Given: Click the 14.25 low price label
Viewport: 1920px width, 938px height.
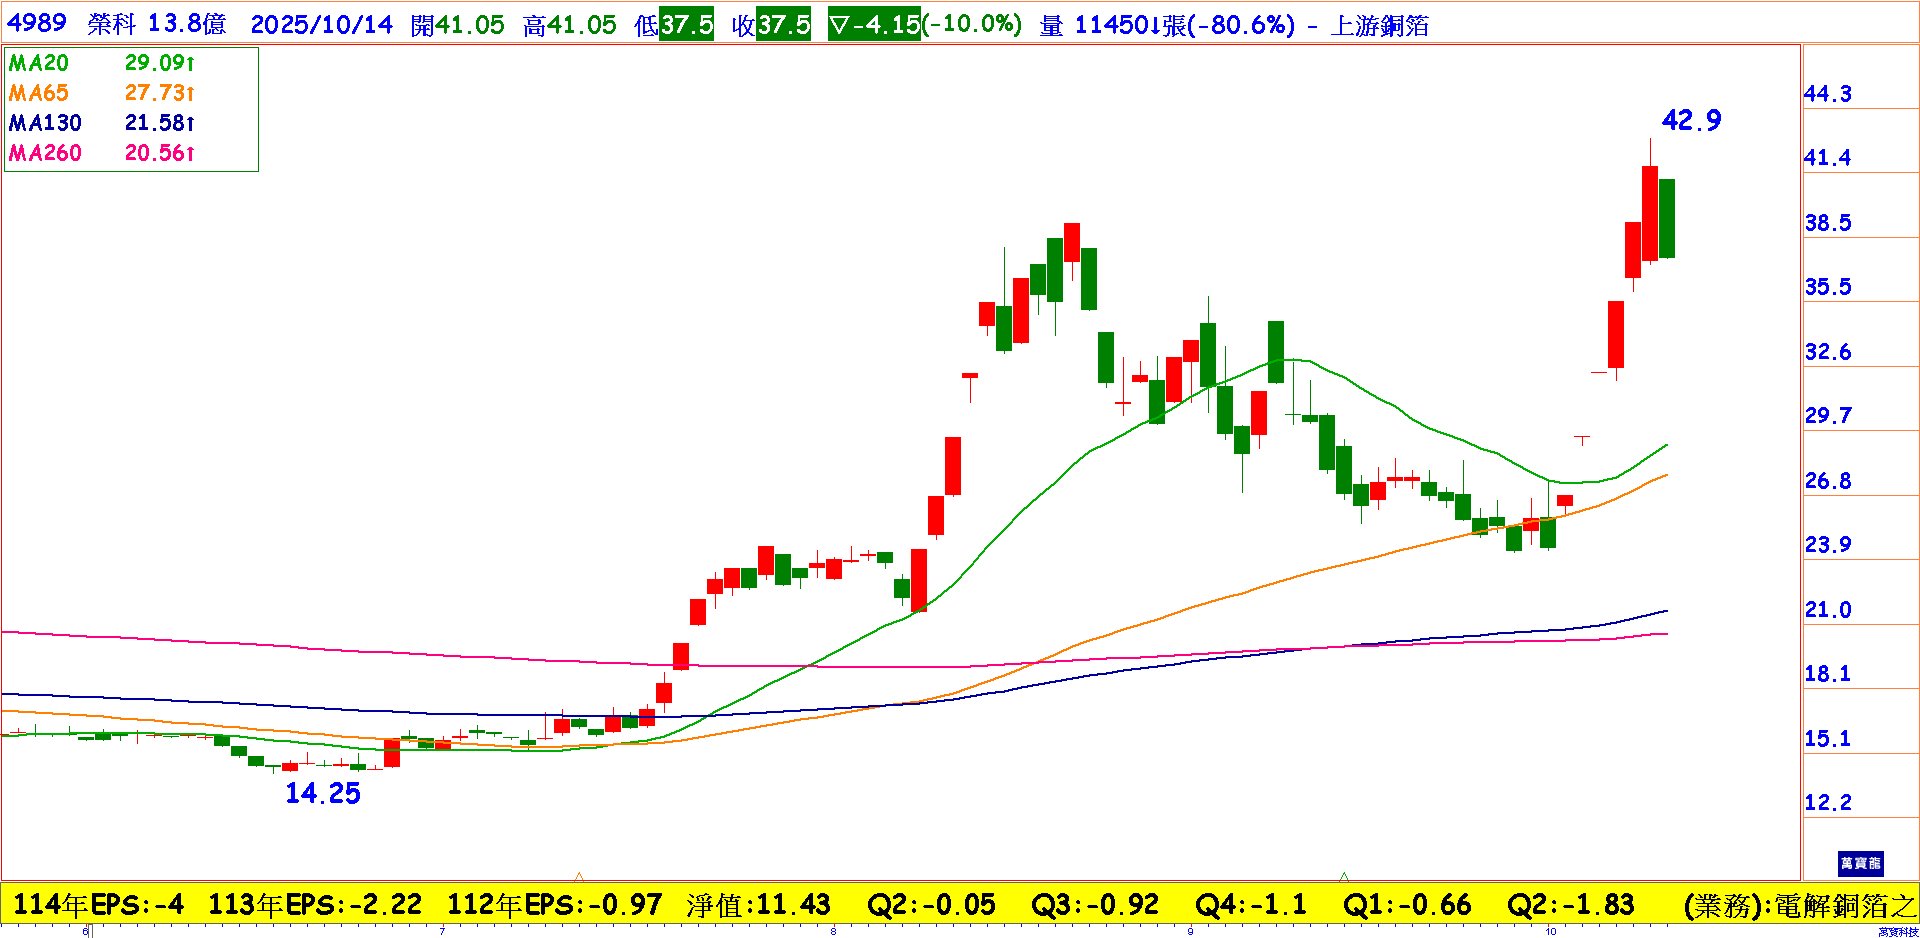Looking at the screenshot, I should 322,793.
